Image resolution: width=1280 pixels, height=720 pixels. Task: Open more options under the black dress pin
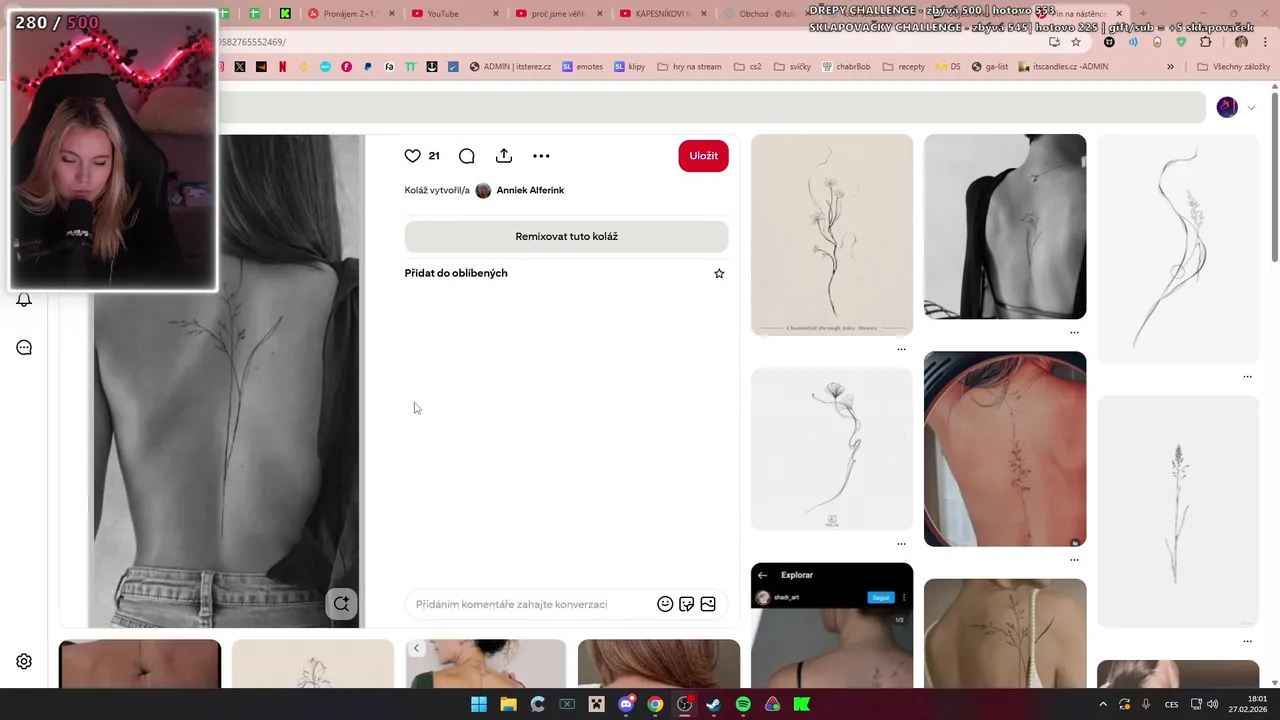(x=1074, y=332)
